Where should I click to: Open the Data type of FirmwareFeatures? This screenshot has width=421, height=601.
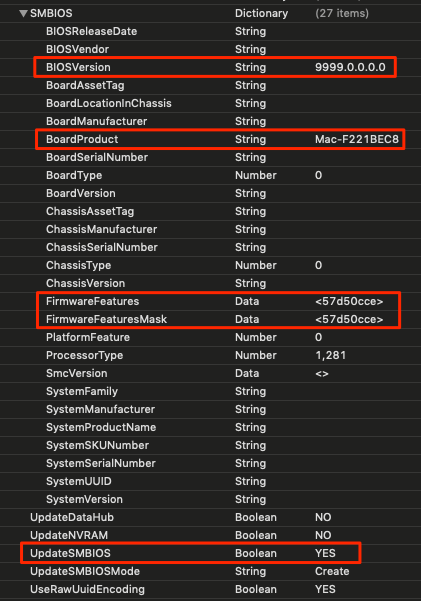click(247, 302)
